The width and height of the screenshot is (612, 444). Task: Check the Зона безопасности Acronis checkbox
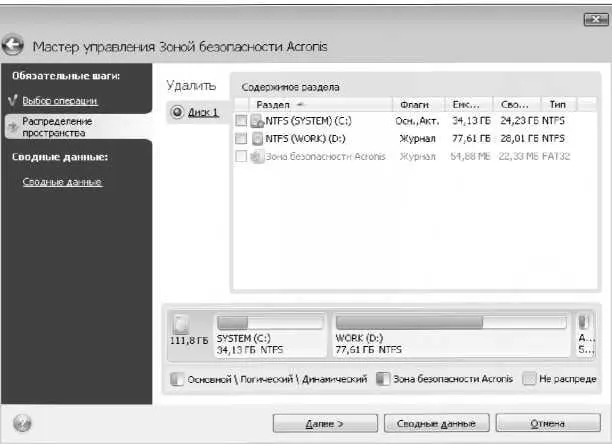pyautogui.click(x=241, y=156)
